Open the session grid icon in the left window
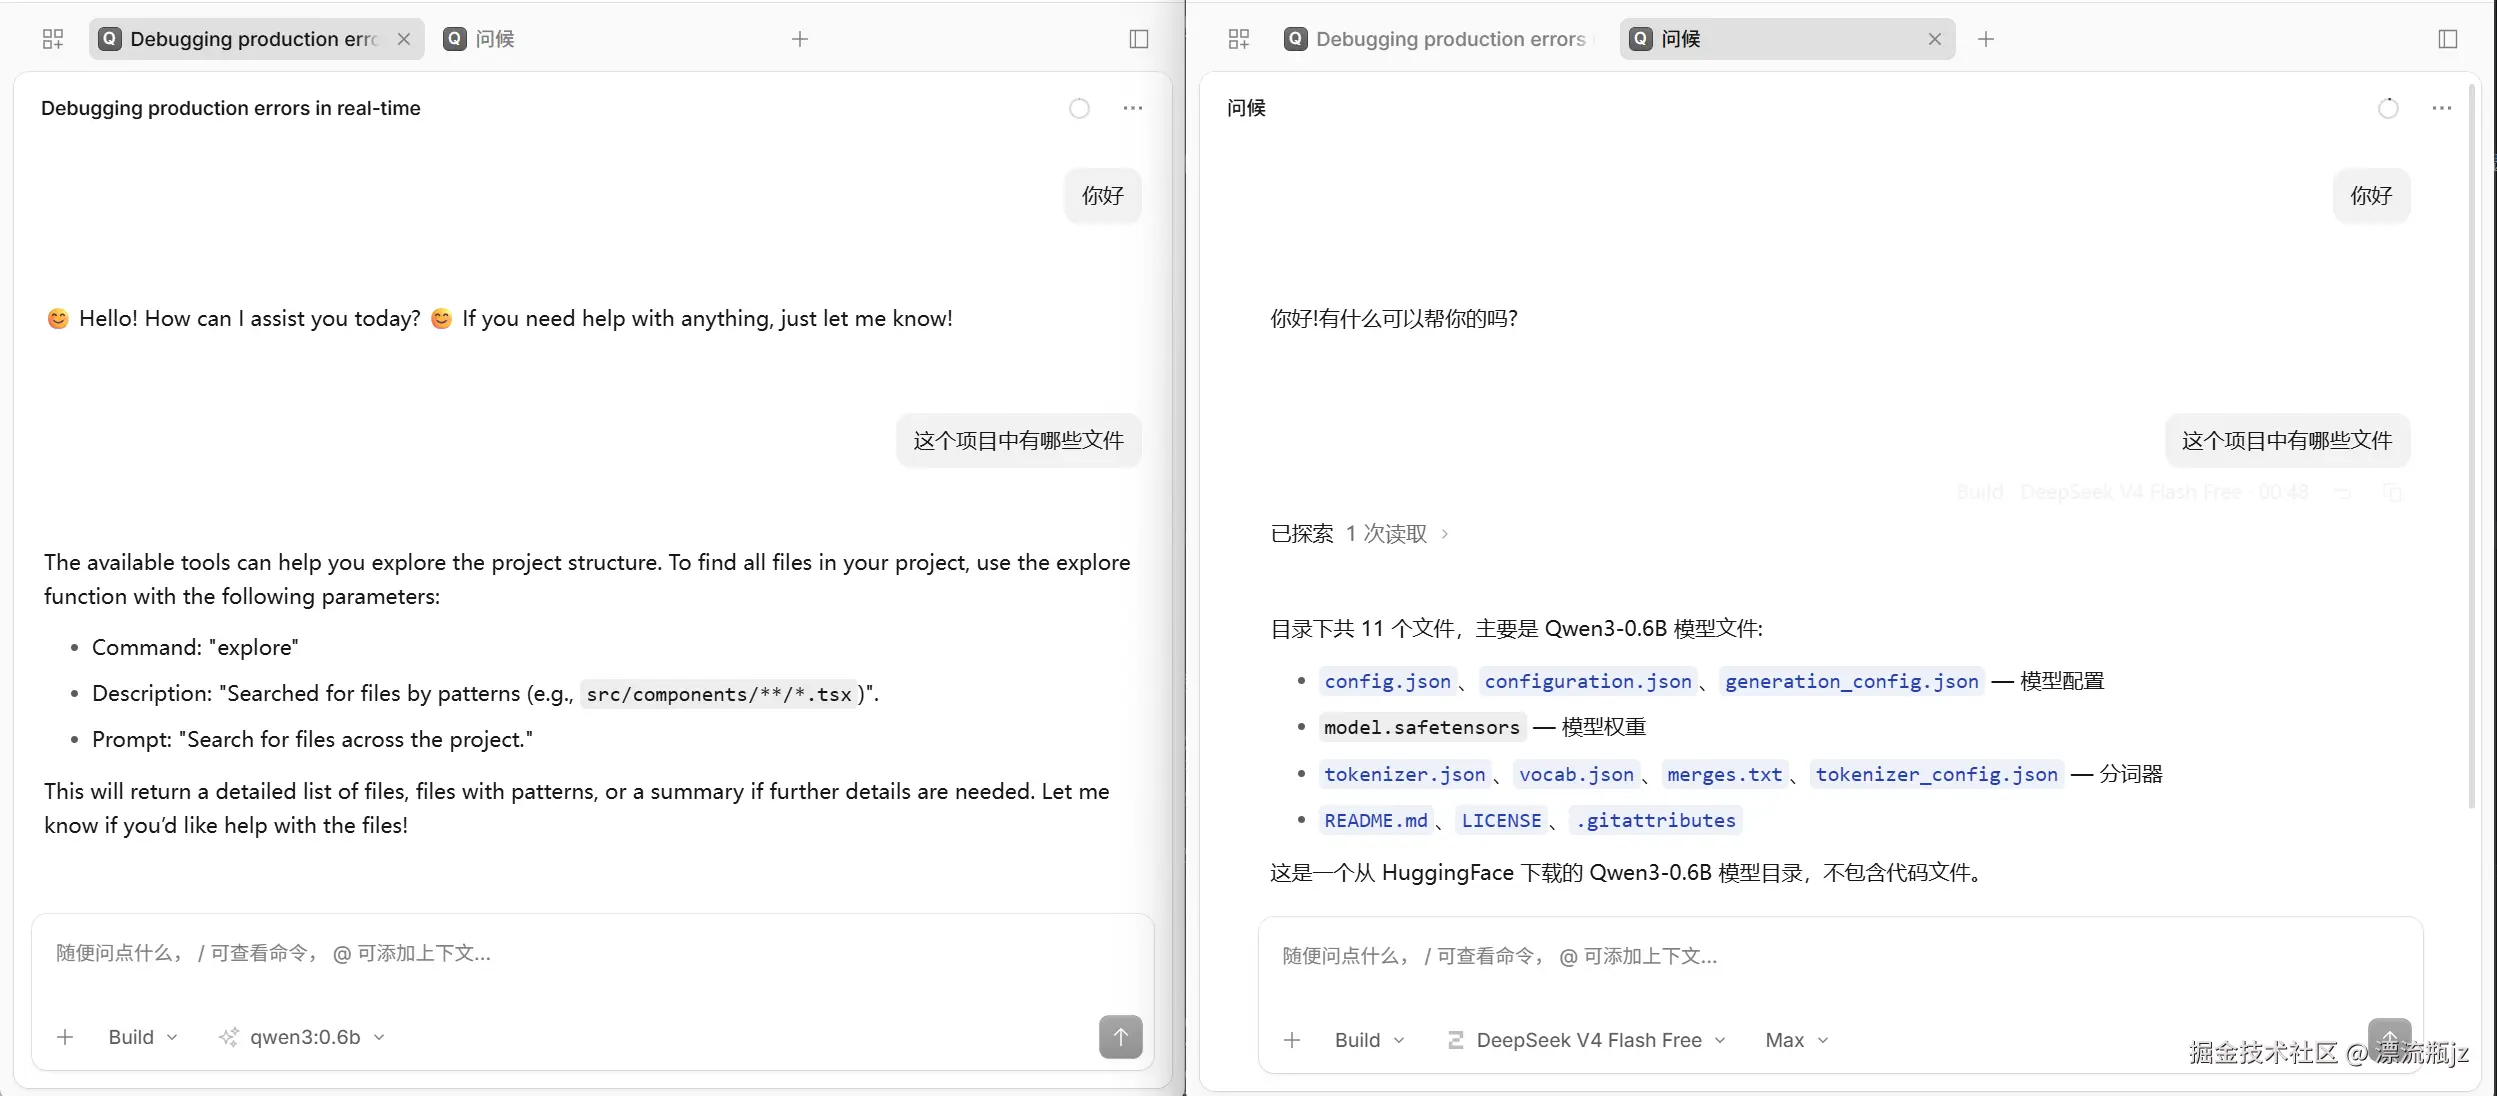This screenshot has width=2497, height=1096. pos(53,39)
